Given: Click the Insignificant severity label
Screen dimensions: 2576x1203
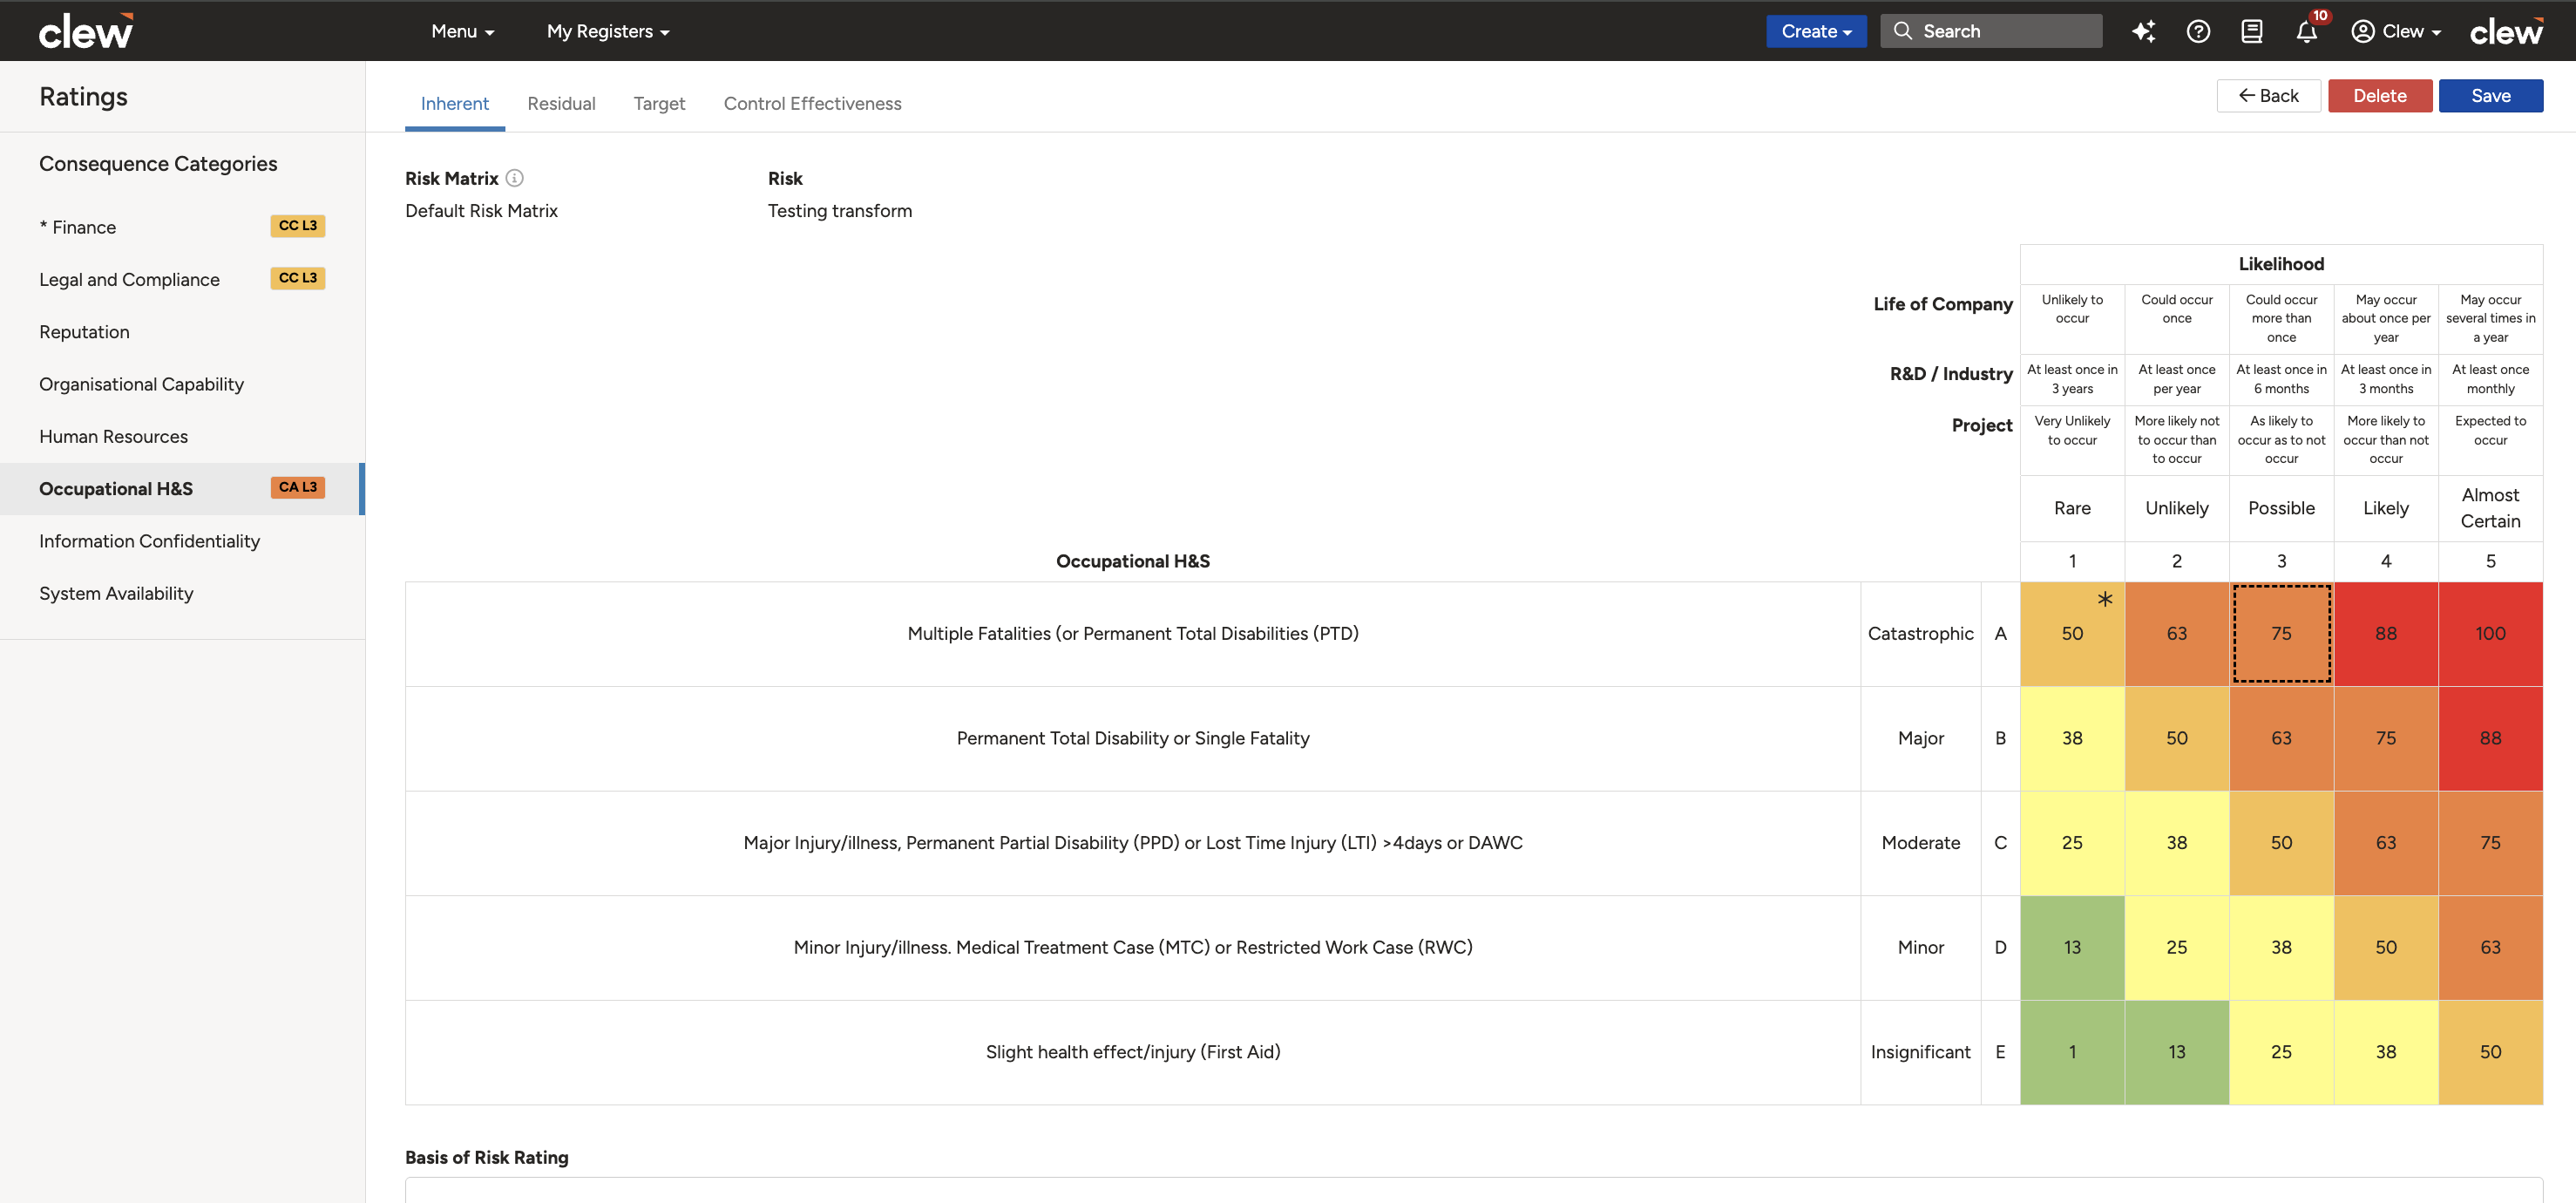Looking at the screenshot, I should click(1920, 1052).
